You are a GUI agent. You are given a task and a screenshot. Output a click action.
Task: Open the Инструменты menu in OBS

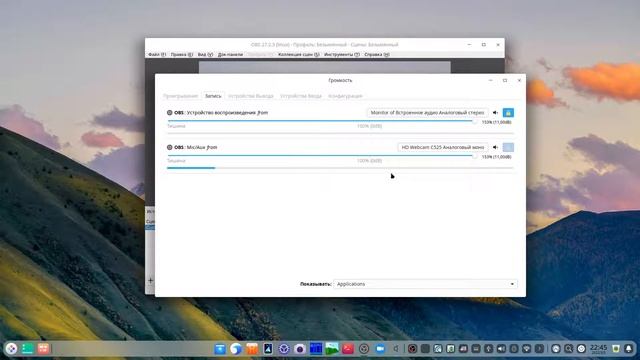342,54
